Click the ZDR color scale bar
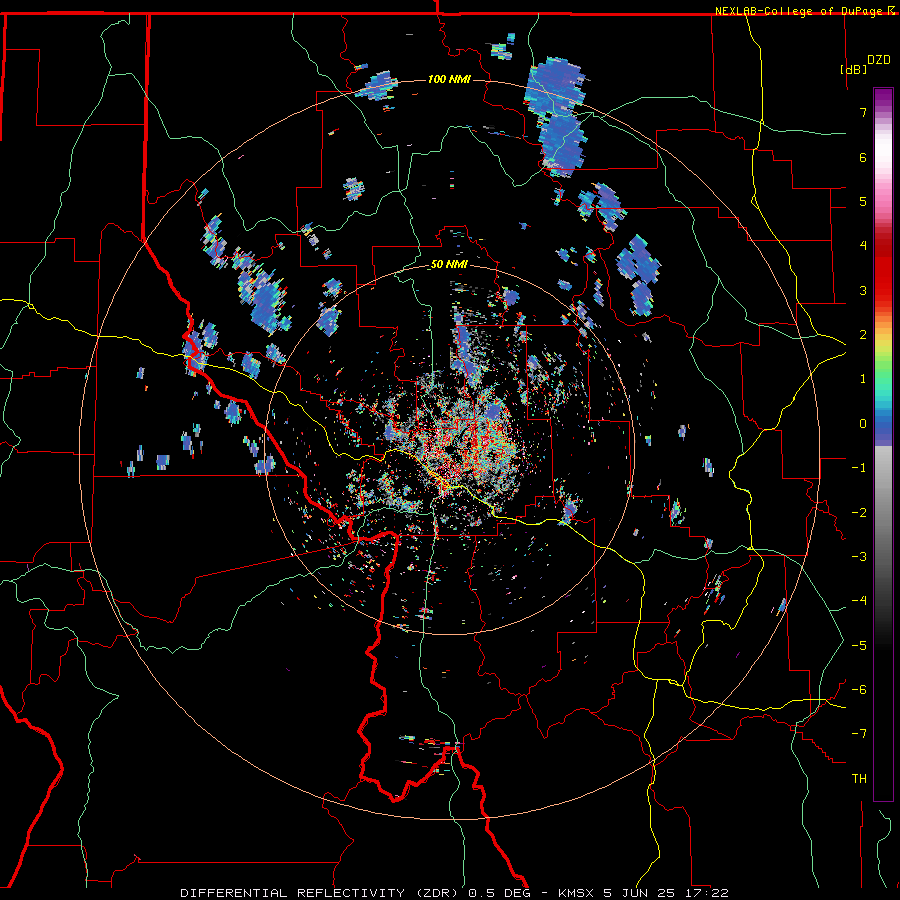Viewport: 900px width, 900px height. point(883,444)
